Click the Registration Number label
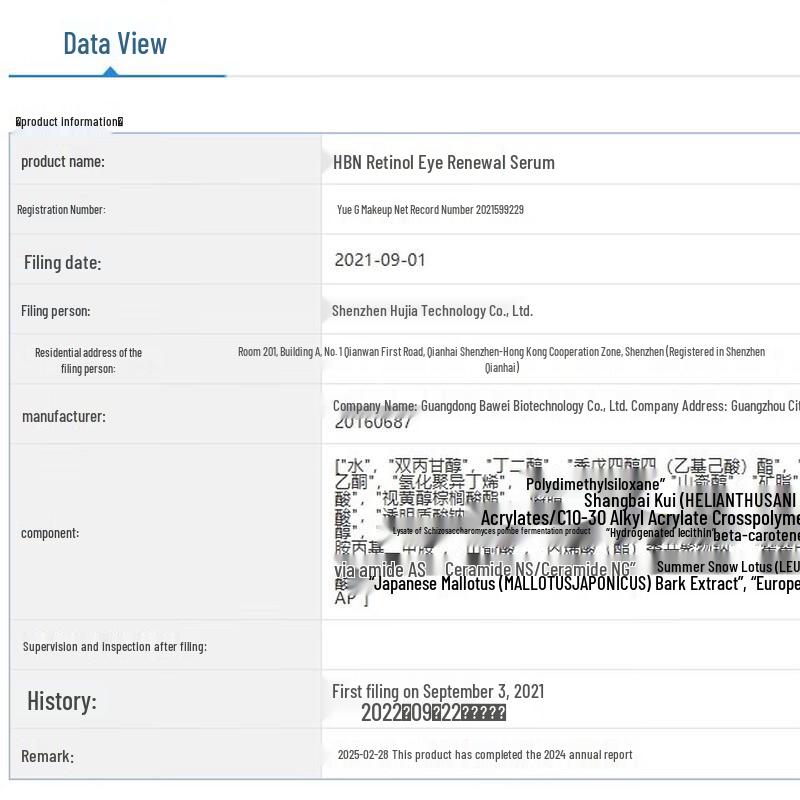The image size is (800, 800). tap(61, 210)
